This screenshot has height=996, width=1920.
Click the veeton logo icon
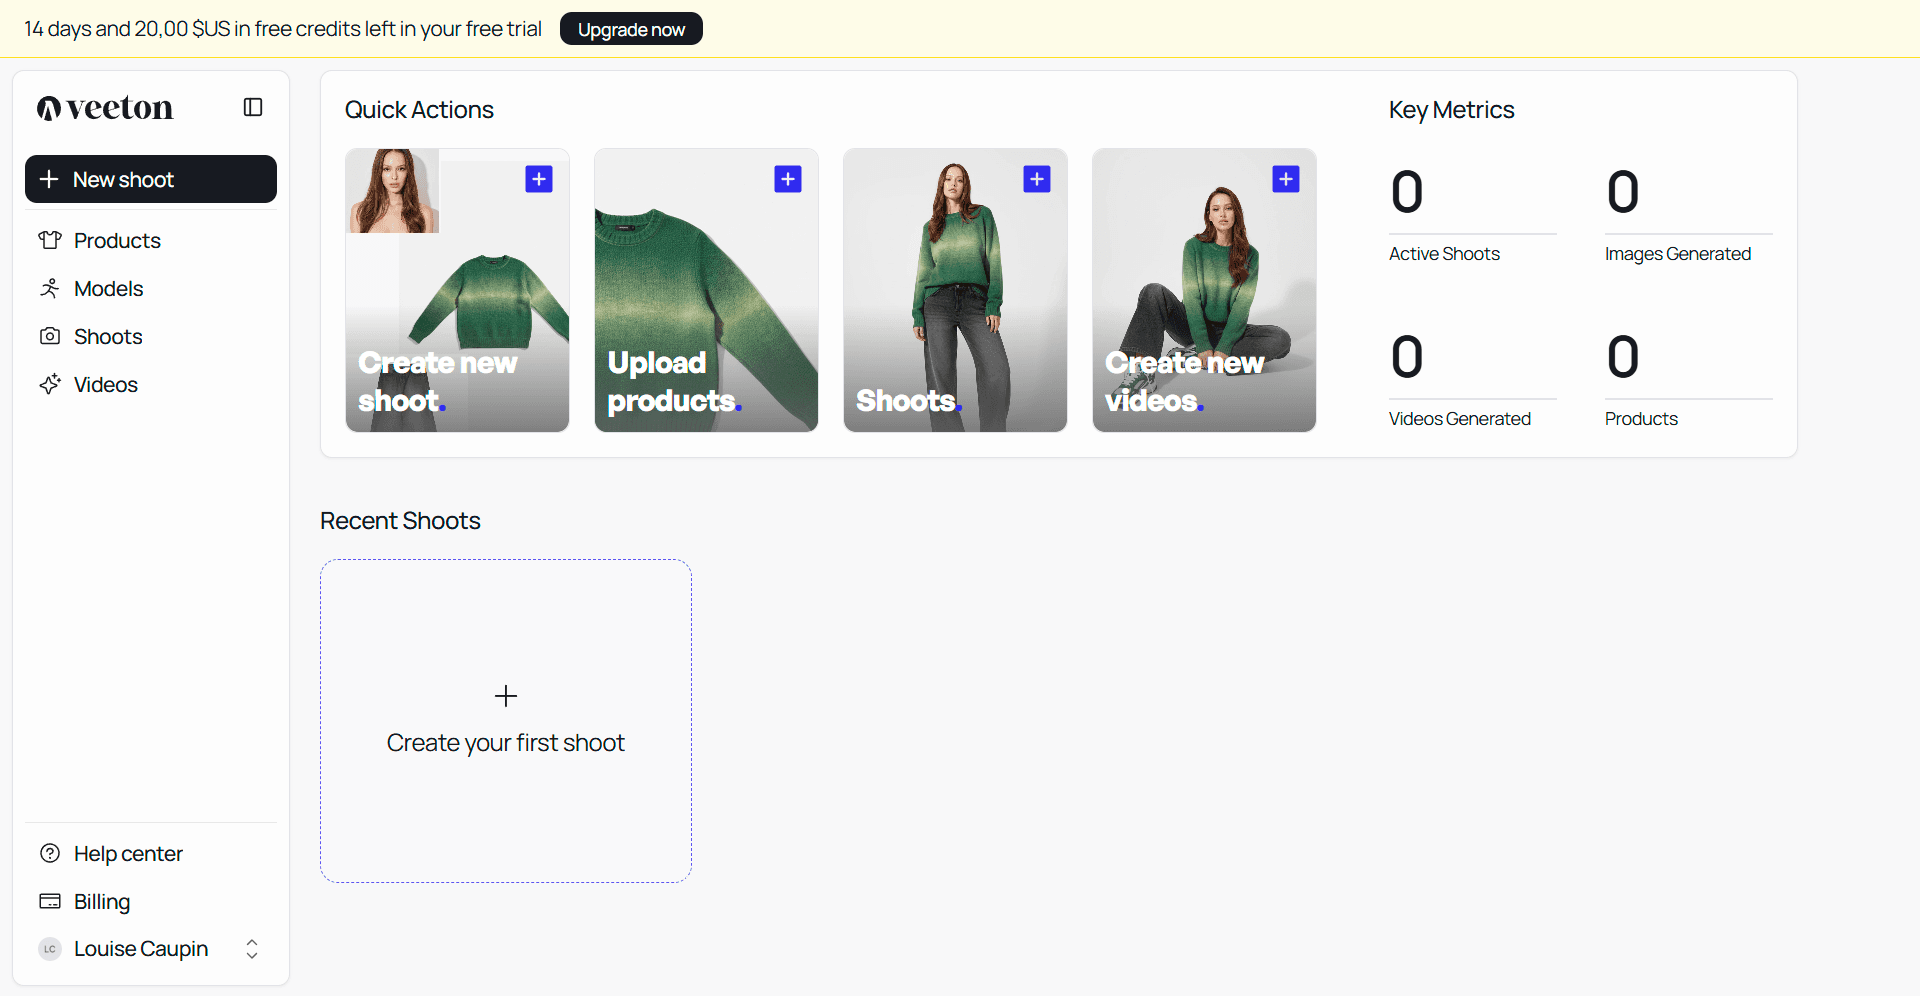pos(48,107)
